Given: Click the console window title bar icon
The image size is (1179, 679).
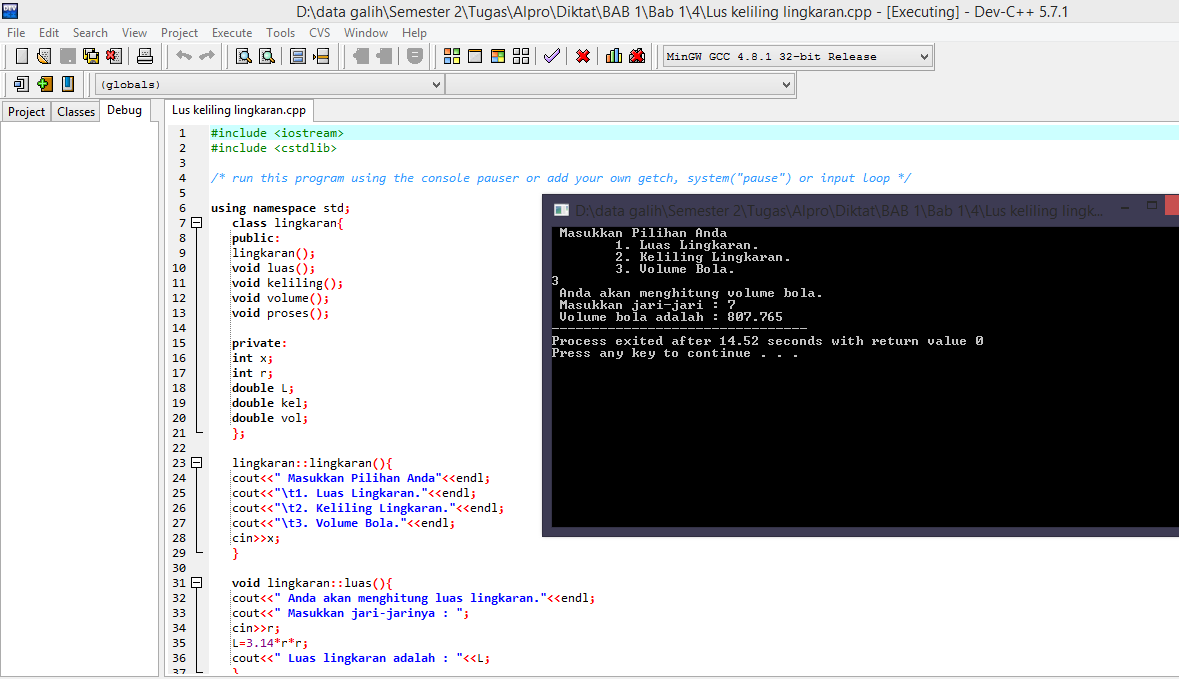Looking at the screenshot, I should [x=561, y=211].
